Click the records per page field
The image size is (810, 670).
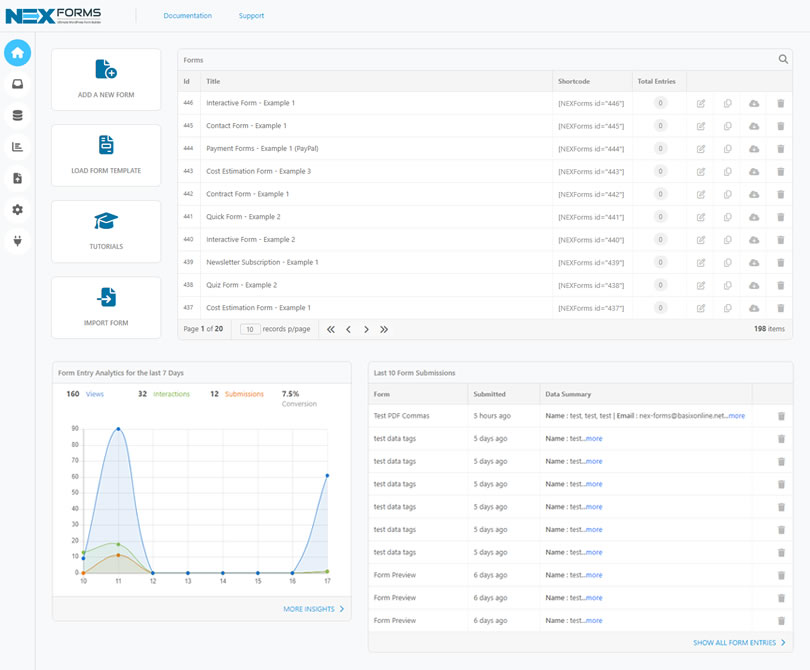point(250,330)
